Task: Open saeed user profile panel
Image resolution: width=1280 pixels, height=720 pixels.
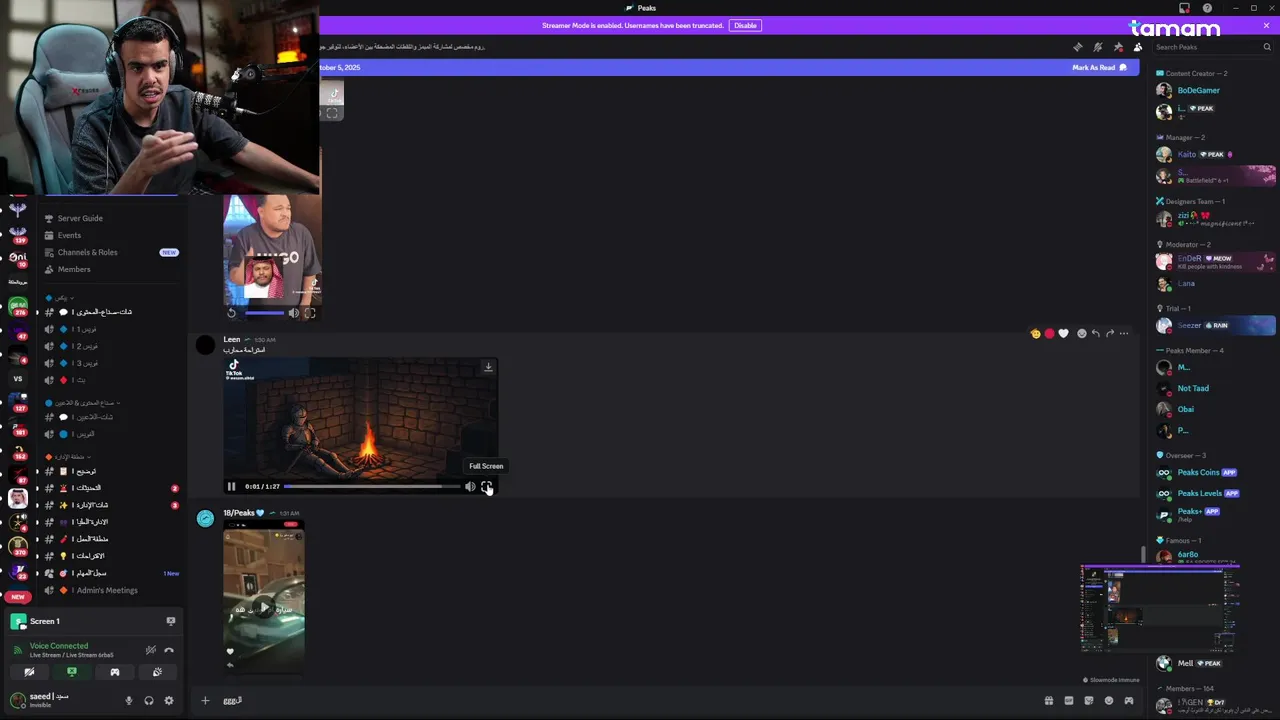Action: 48,699
